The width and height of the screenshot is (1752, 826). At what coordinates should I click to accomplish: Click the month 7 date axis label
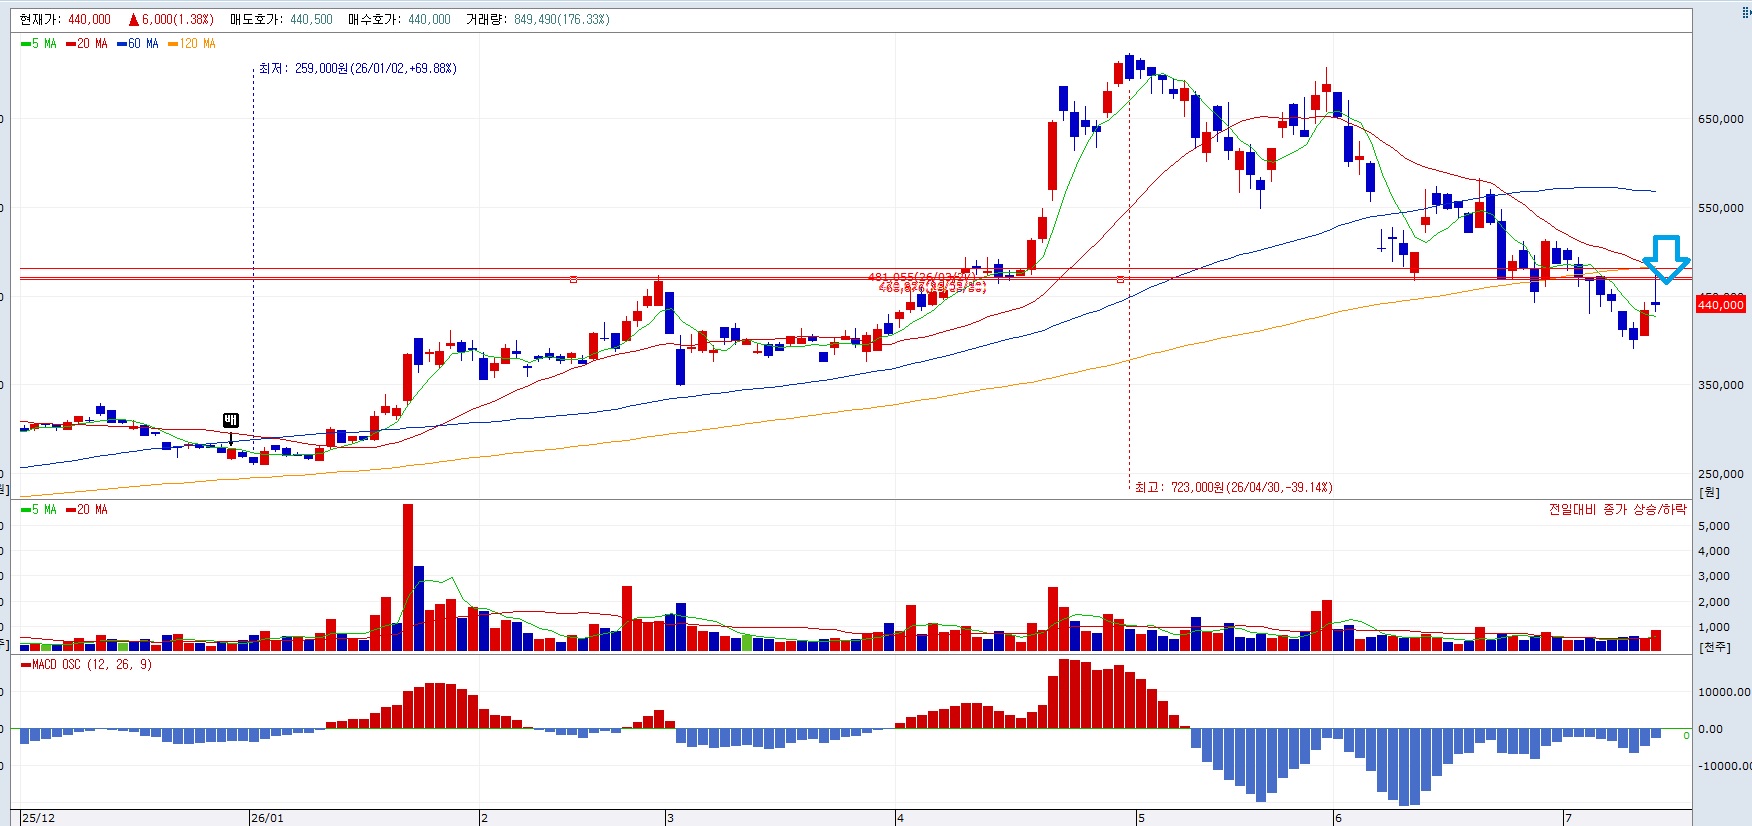tap(1568, 818)
